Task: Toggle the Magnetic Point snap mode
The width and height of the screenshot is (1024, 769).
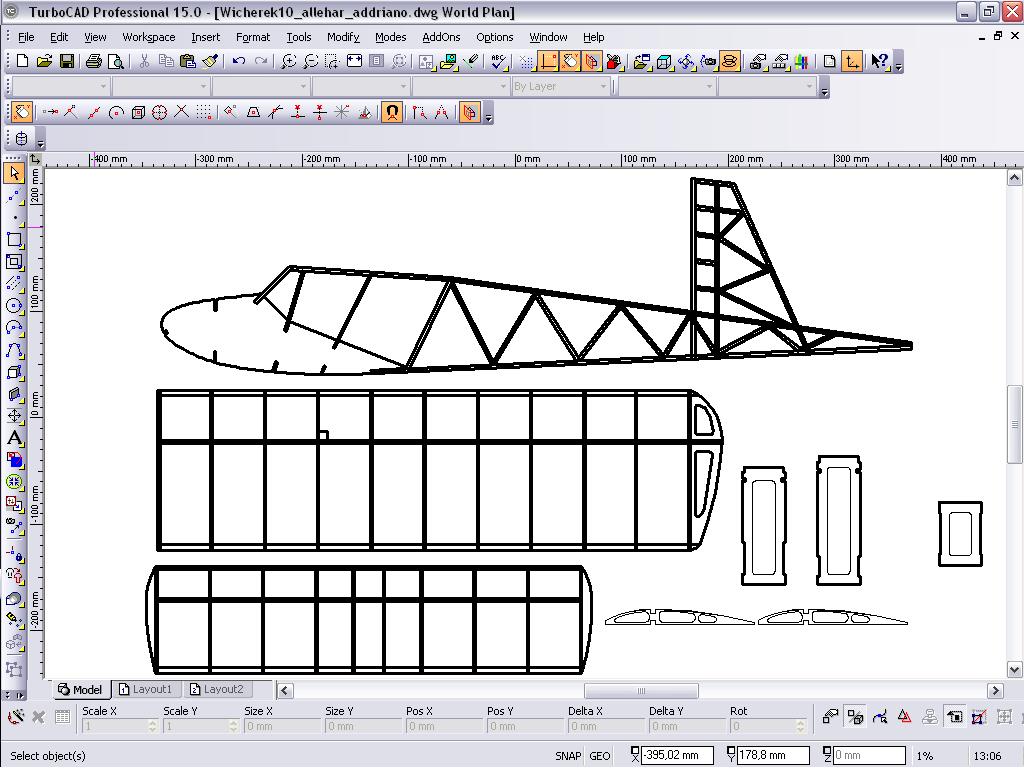Action: coord(392,113)
